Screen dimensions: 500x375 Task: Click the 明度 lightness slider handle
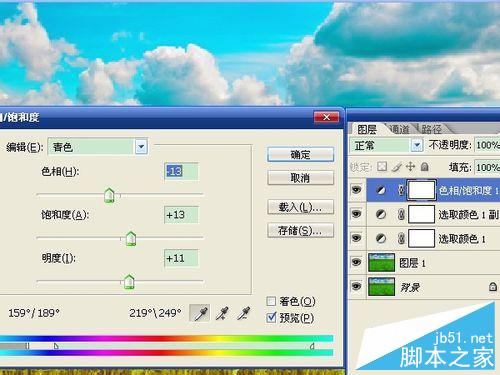tap(129, 282)
